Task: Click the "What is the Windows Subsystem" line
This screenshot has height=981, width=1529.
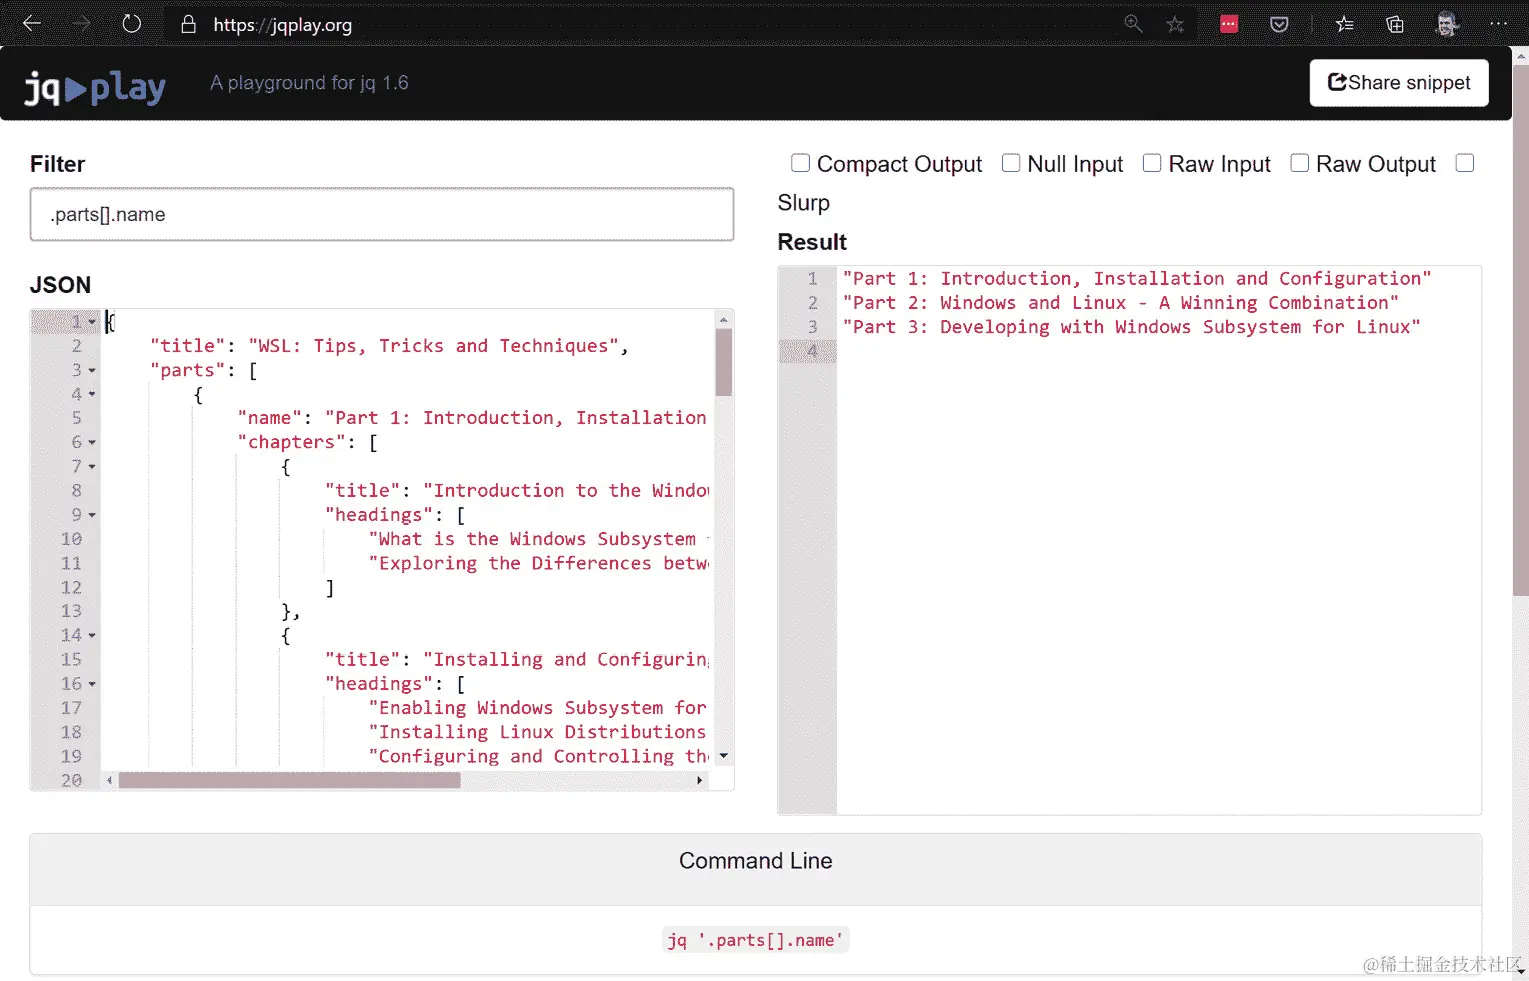Action: click(538, 539)
